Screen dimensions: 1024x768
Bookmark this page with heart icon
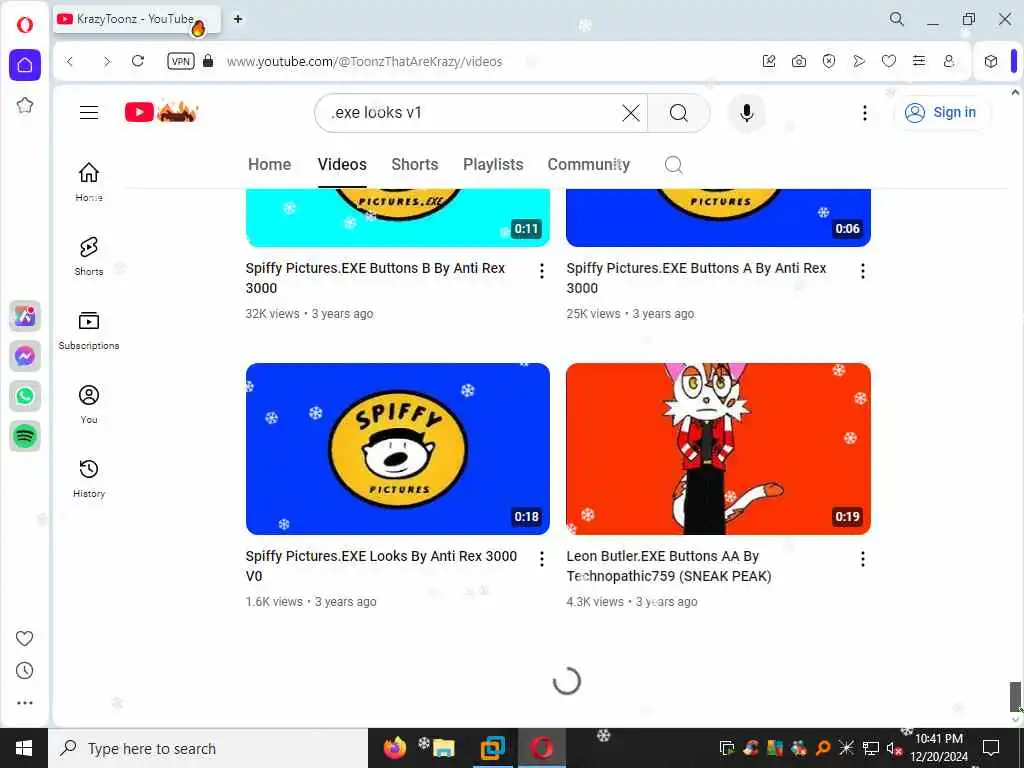889,61
